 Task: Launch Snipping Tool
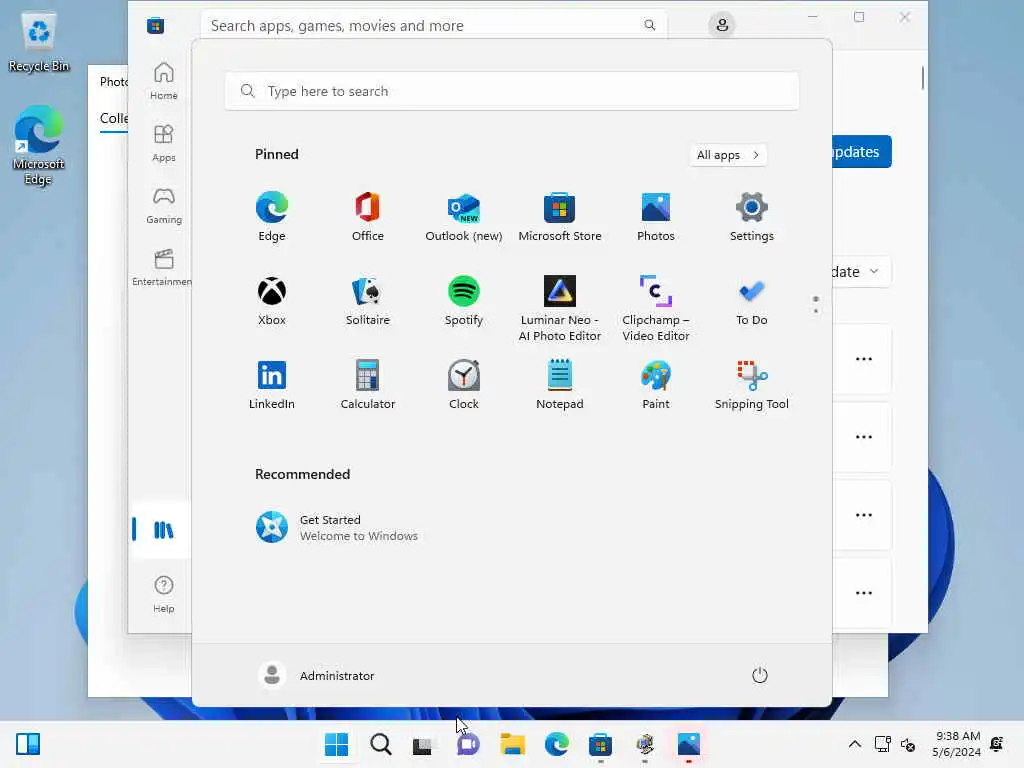click(752, 385)
